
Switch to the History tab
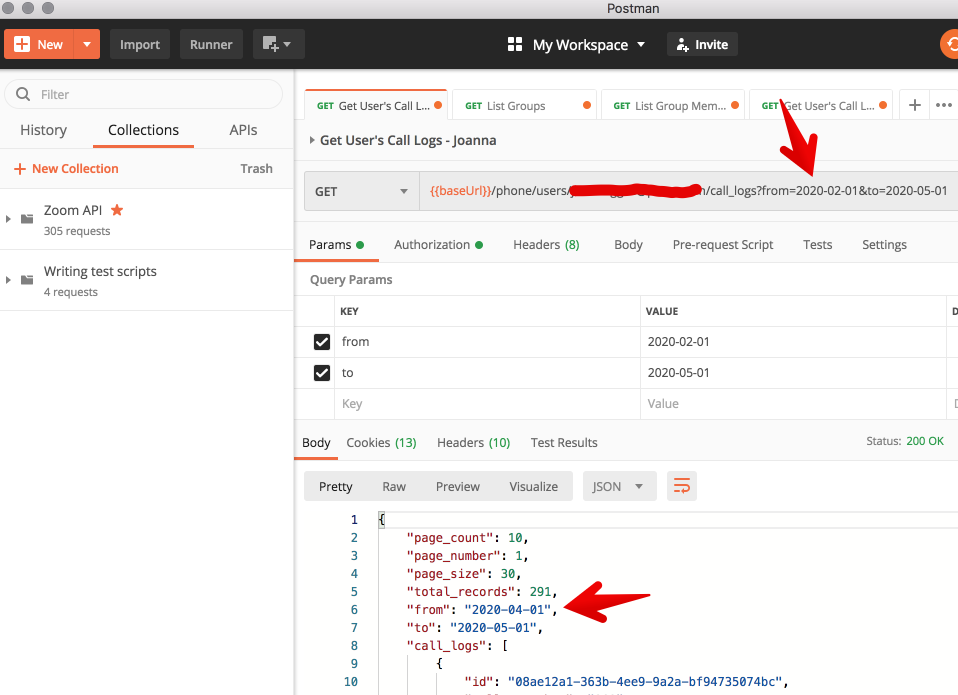(x=43, y=130)
